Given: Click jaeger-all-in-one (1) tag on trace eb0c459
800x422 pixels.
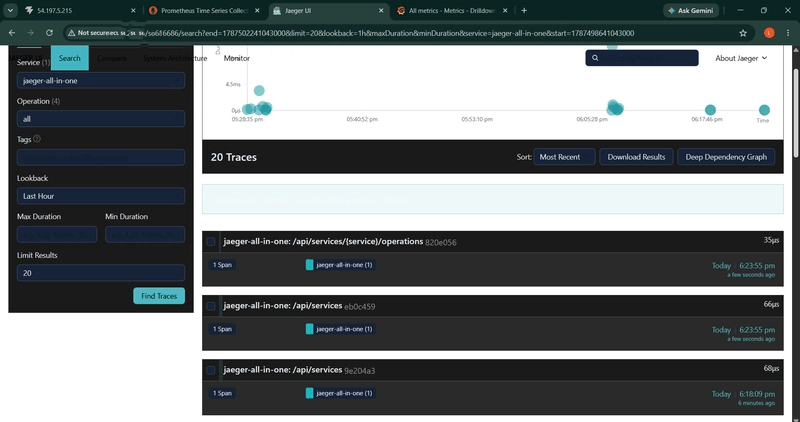Looking at the screenshot, I should pyautogui.click(x=340, y=329).
